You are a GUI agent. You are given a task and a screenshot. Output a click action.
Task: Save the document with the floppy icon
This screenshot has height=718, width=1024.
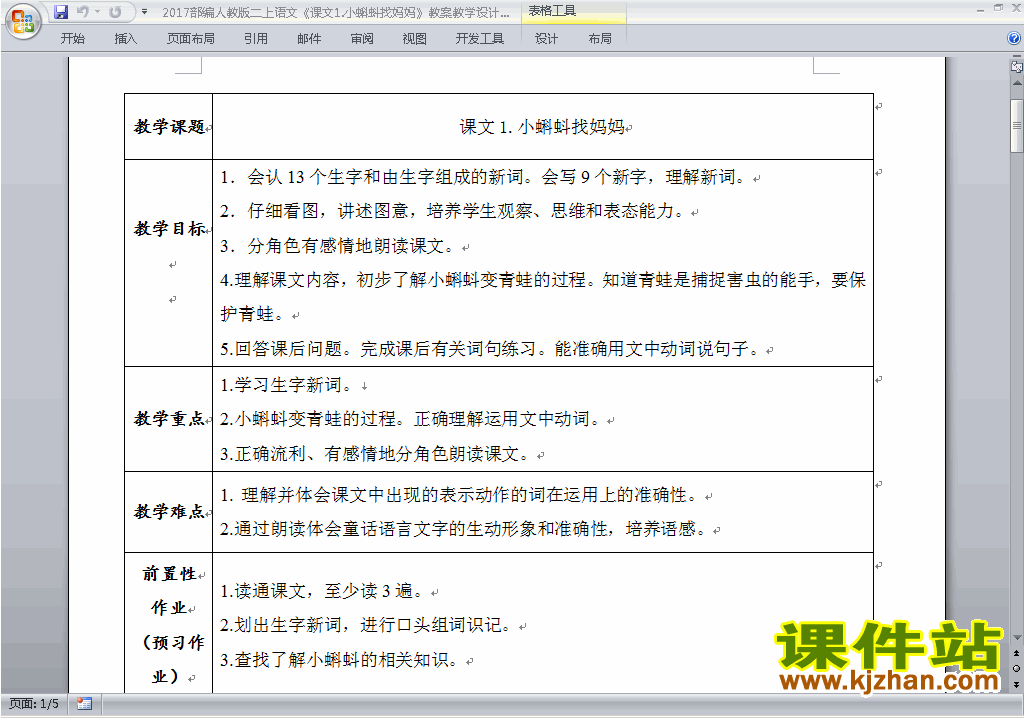click(x=61, y=12)
